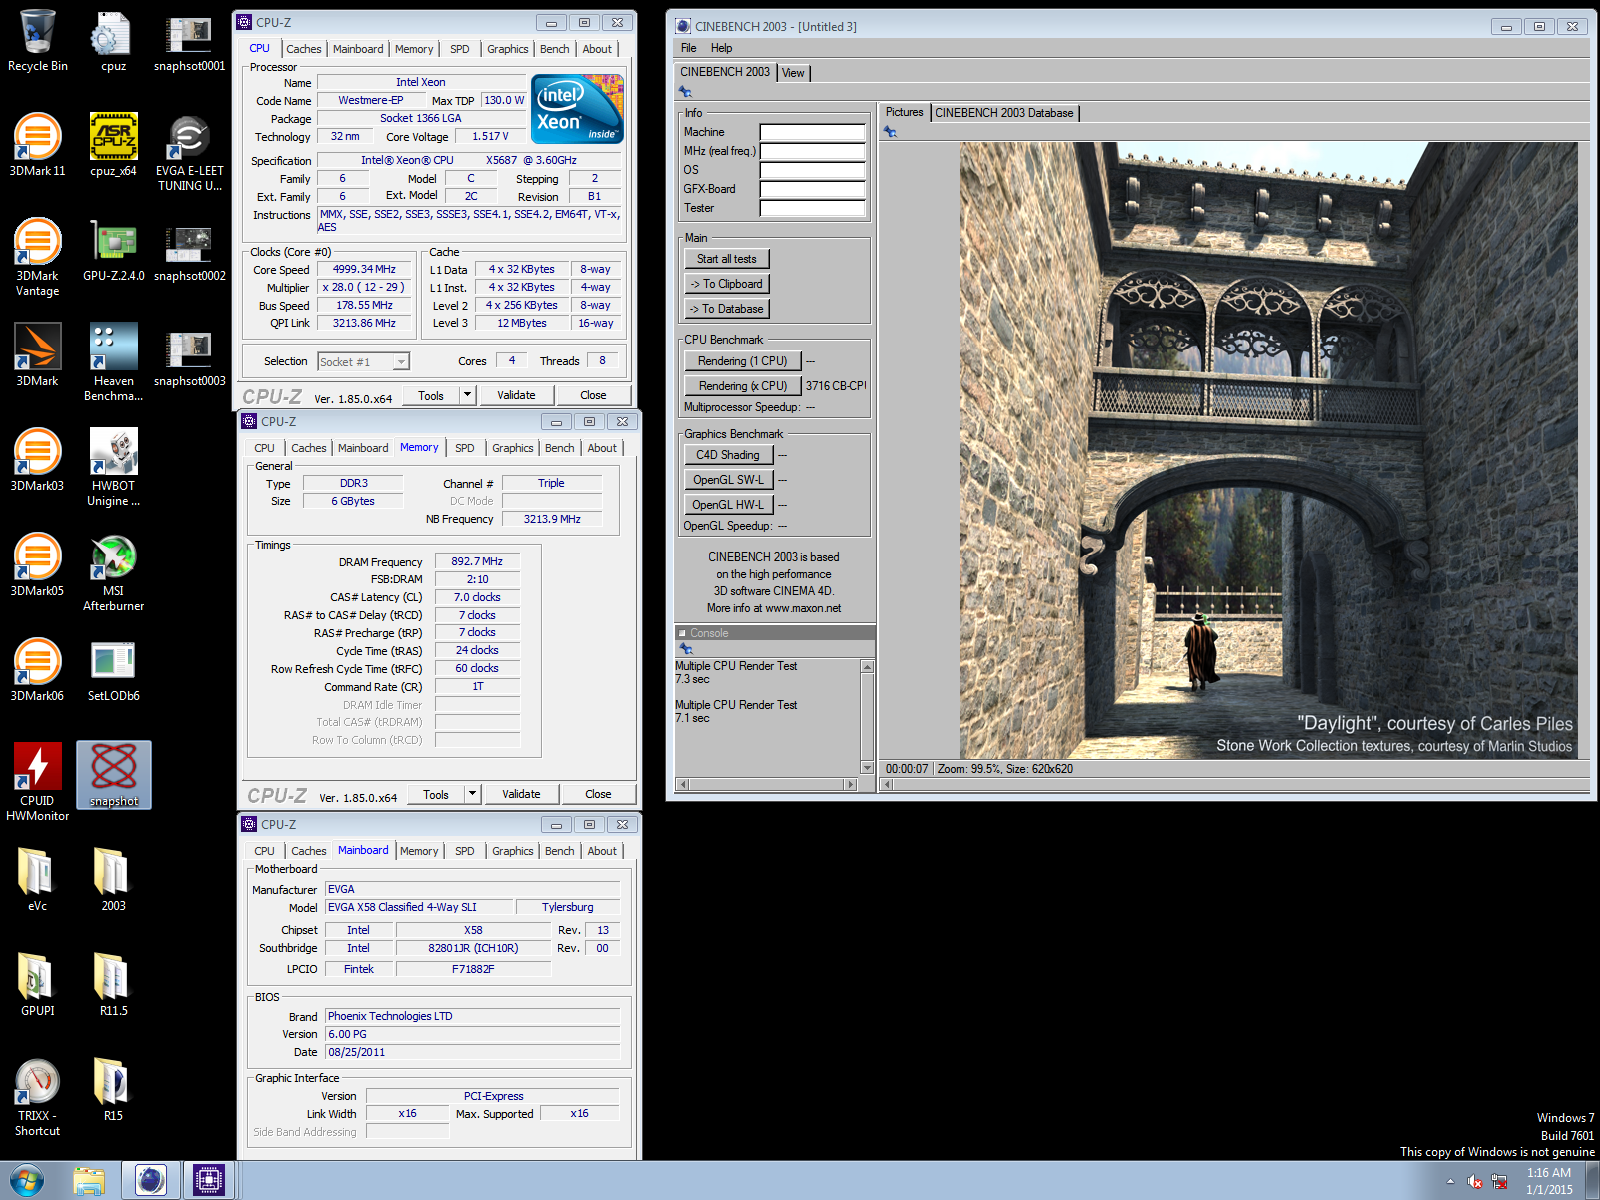Open the R11.5 folder
Image resolution: width=1600 pixels, height=1200 pixels.
coord(113,986)
